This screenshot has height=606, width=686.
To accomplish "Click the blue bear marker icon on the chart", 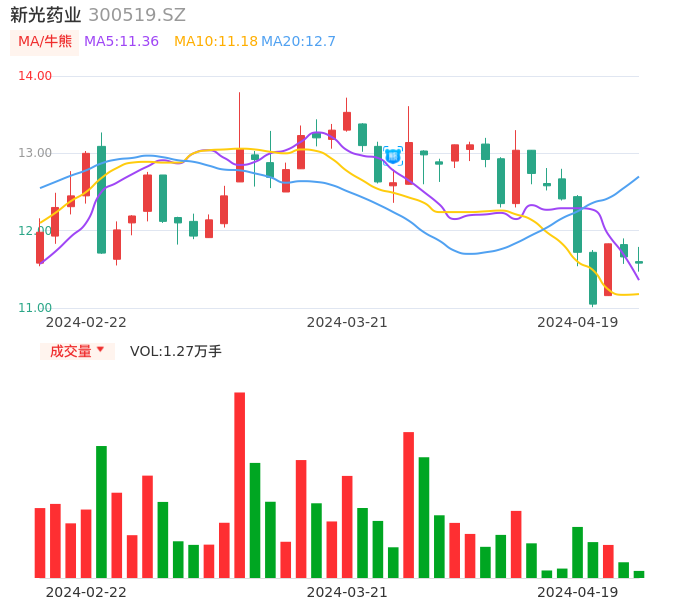I will [393, 156].
